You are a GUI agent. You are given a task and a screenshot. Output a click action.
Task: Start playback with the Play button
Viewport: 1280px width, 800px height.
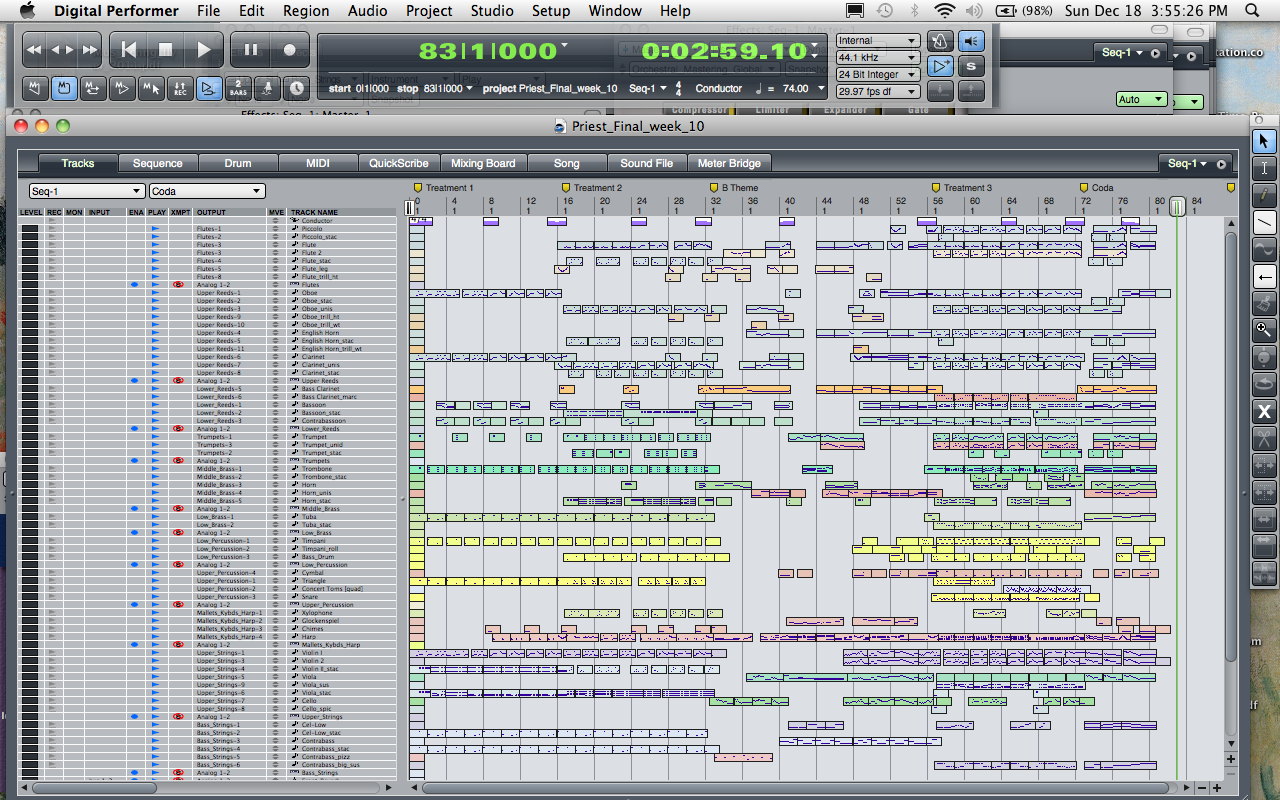coord(203,49)
